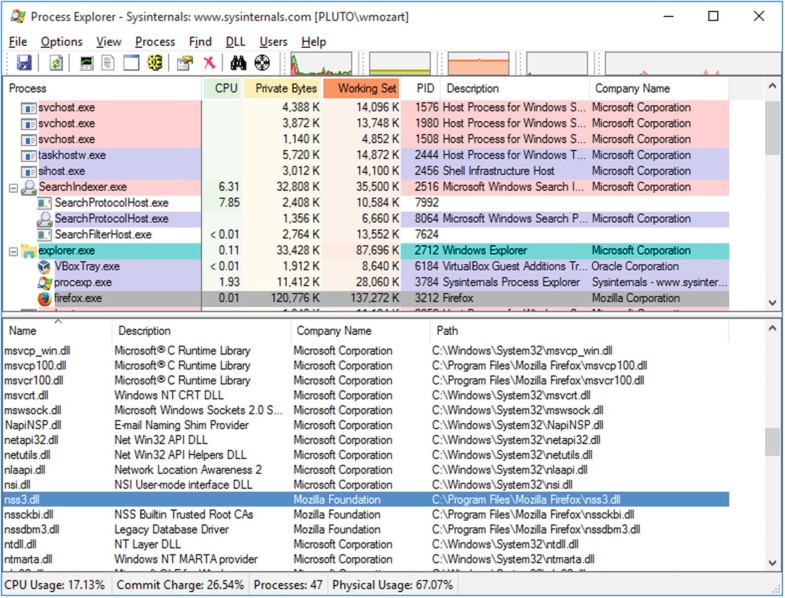785x598 pixels.
Task: Sort DLLs by the Name column header
Action: (x=58, y=331)
